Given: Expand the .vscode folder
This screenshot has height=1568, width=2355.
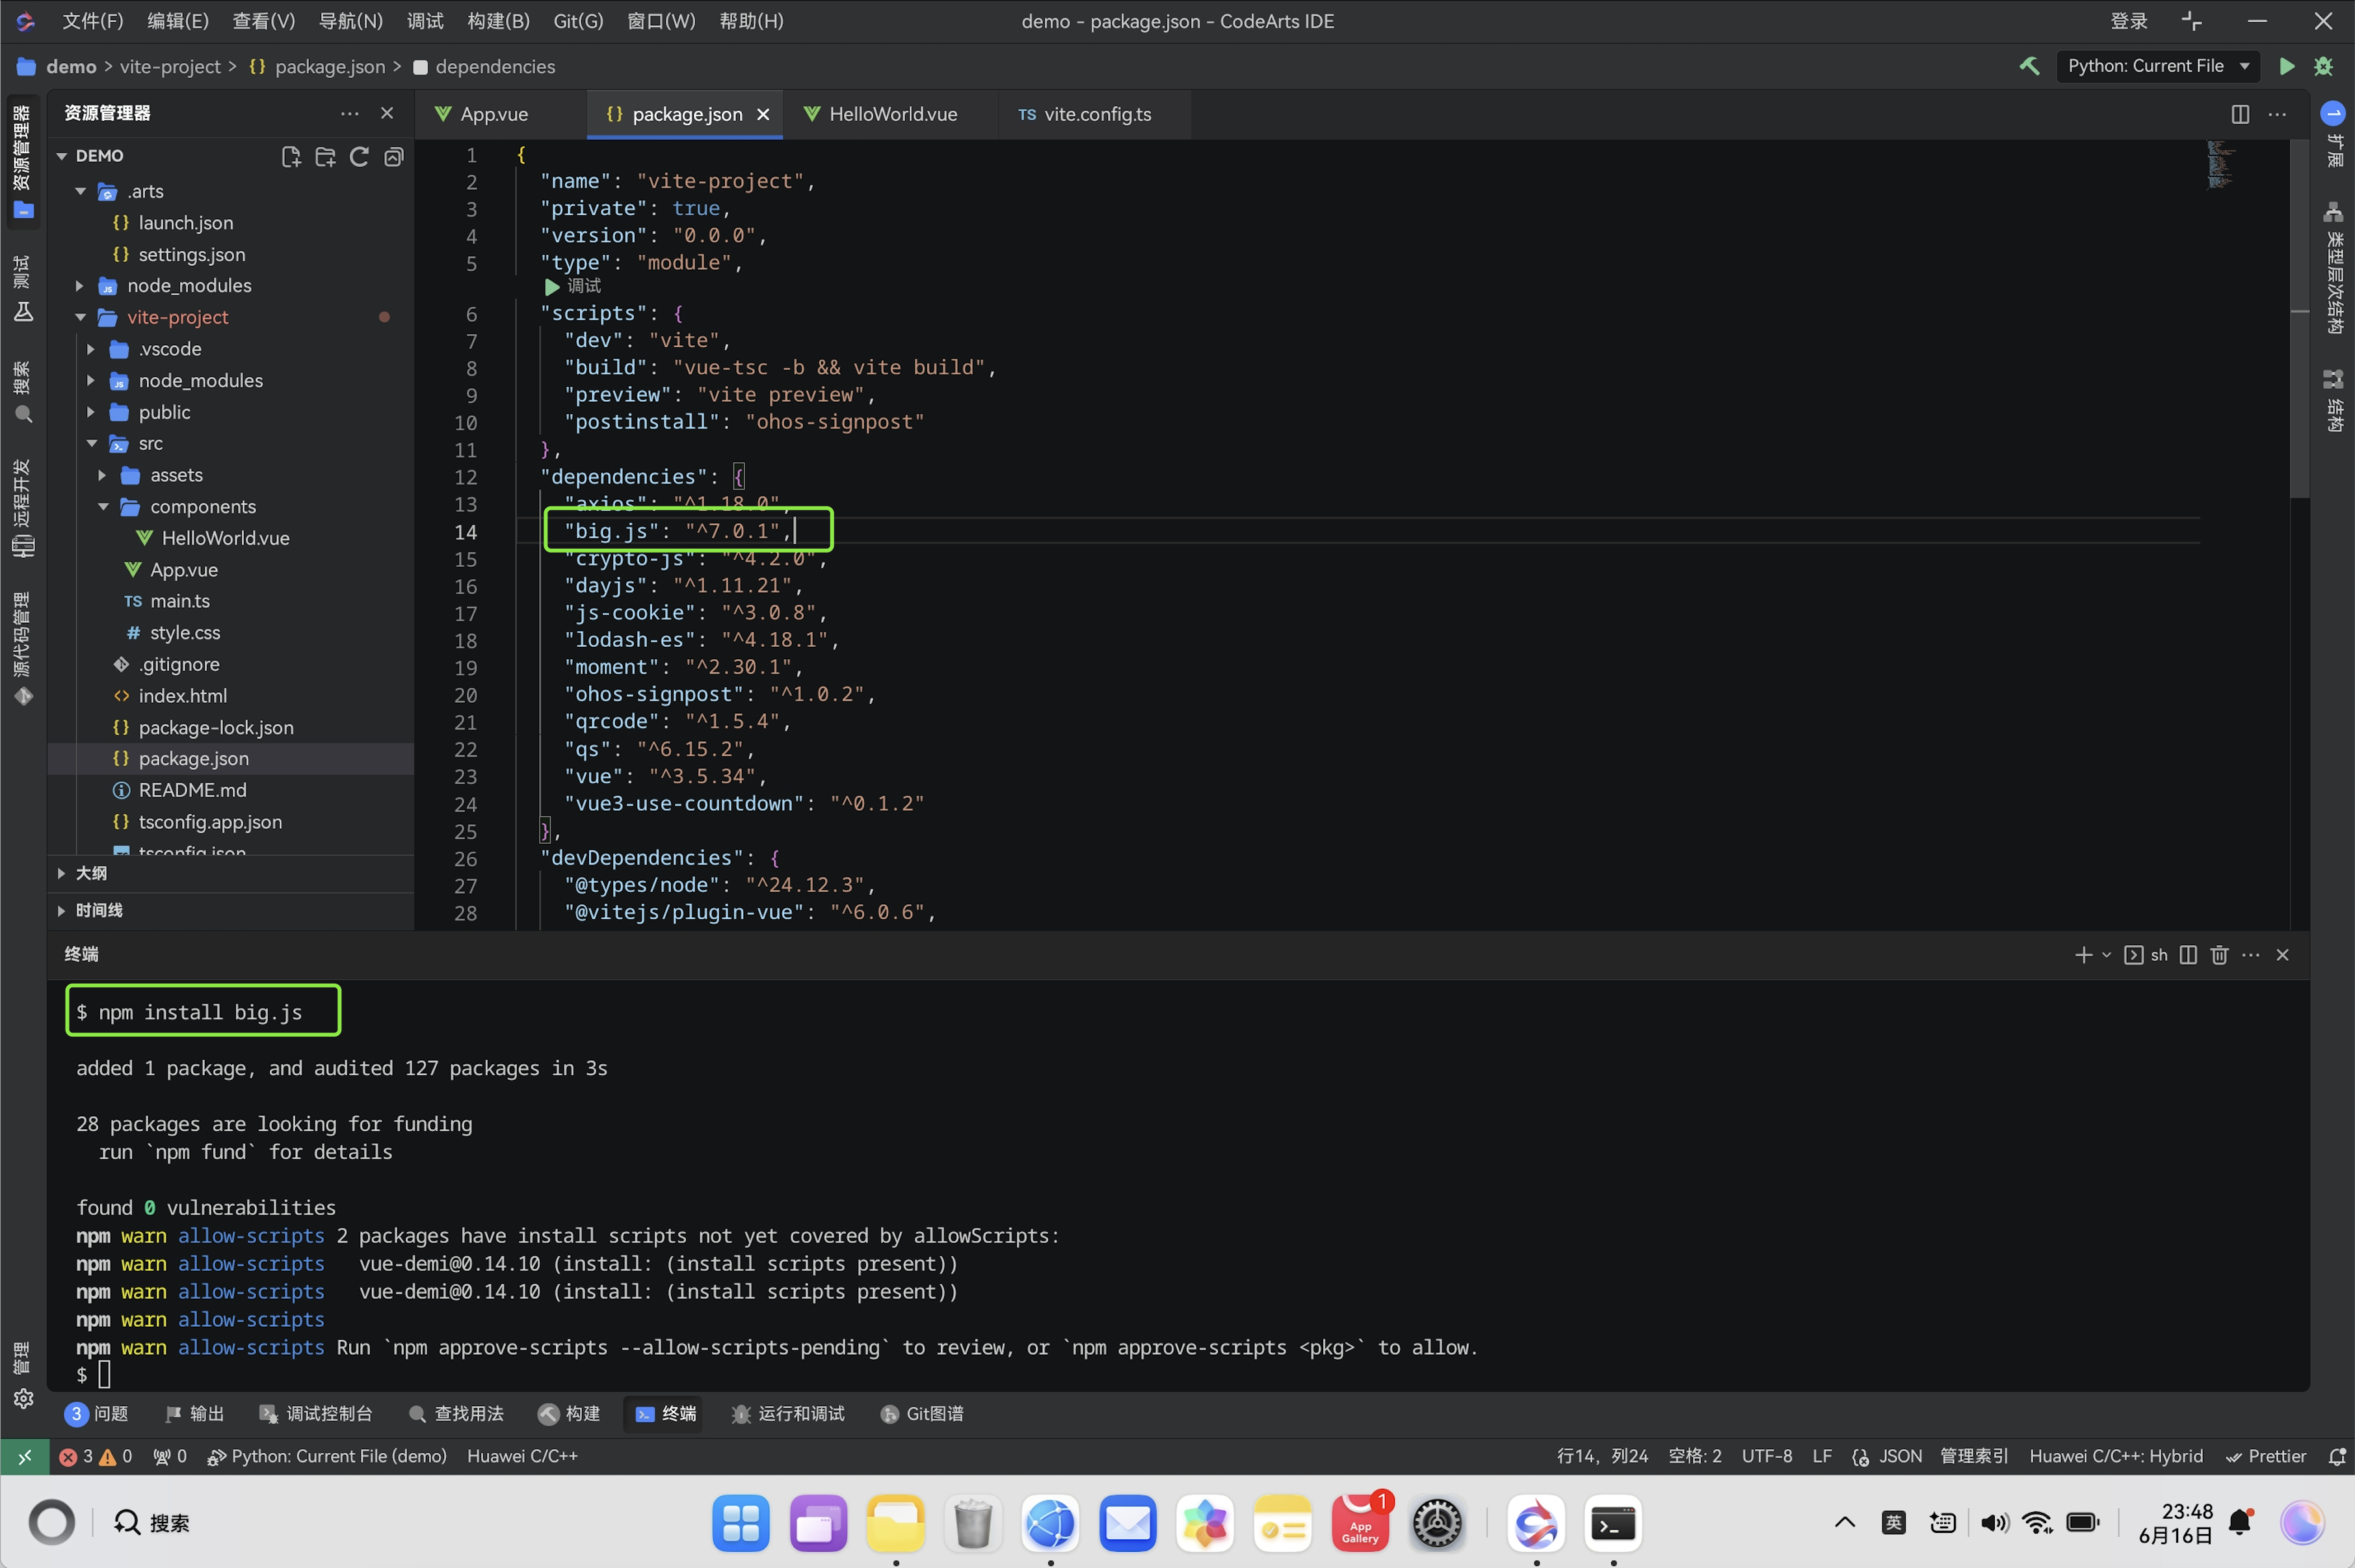Looking at the screenshot, I should coord(92,349).
